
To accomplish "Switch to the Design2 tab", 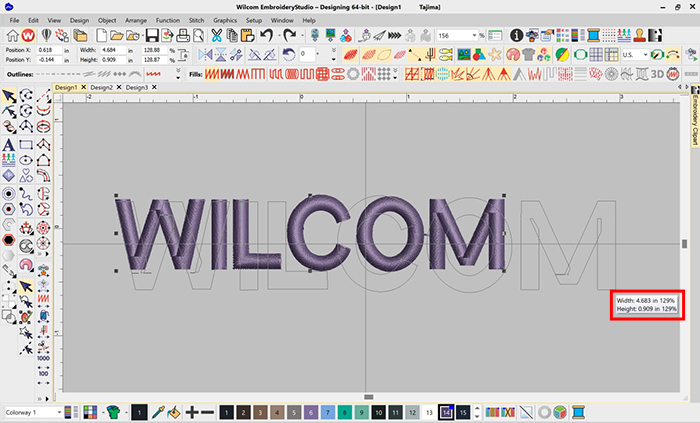I will [101, 87].
